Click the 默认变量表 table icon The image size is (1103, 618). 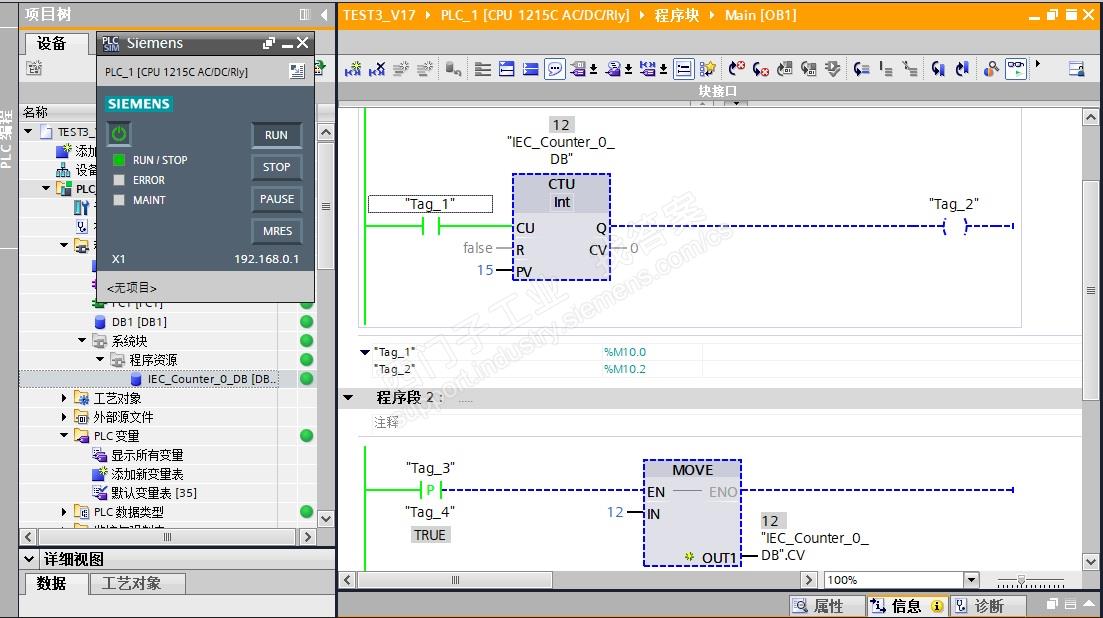click(x=99, y=493)
